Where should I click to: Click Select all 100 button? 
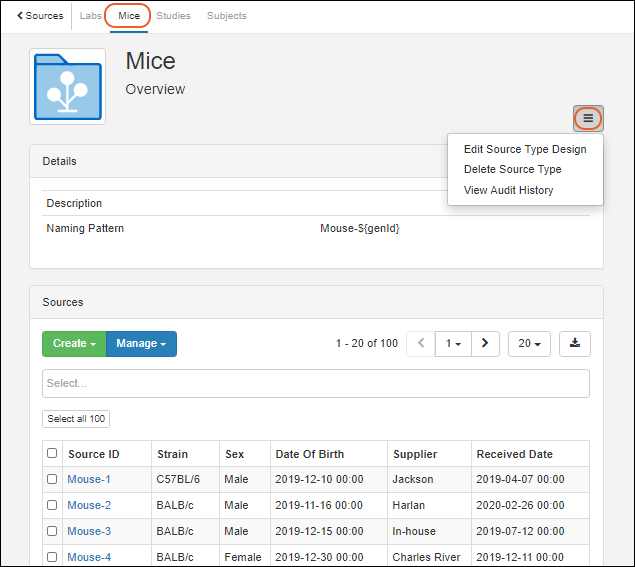coord(76,419)
